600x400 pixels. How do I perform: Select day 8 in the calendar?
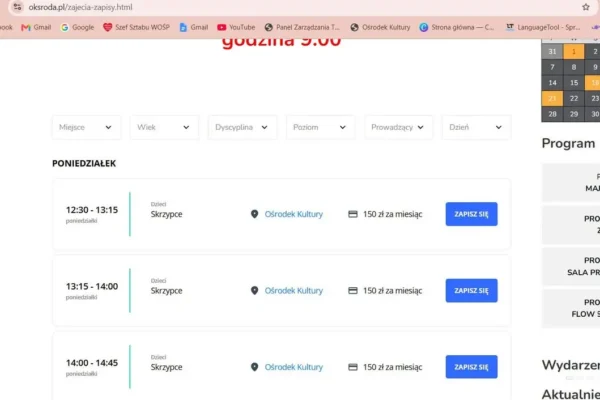click(574, 67)
